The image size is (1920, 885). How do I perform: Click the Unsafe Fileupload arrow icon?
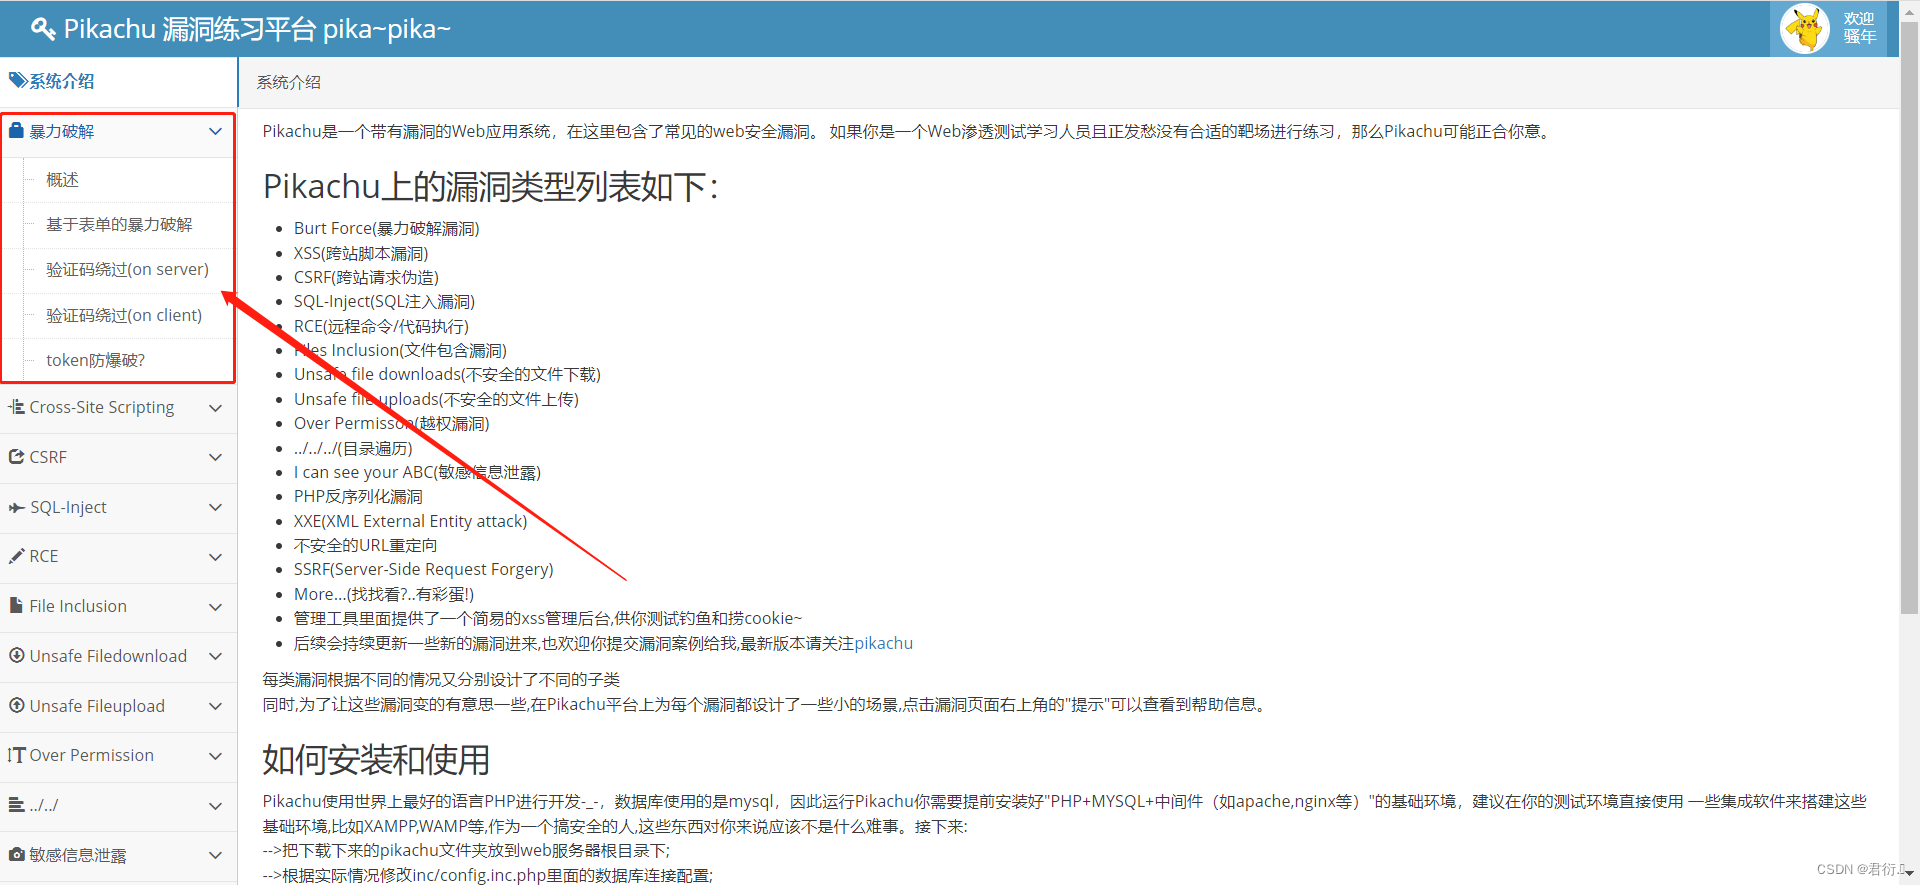coord(16,705)
